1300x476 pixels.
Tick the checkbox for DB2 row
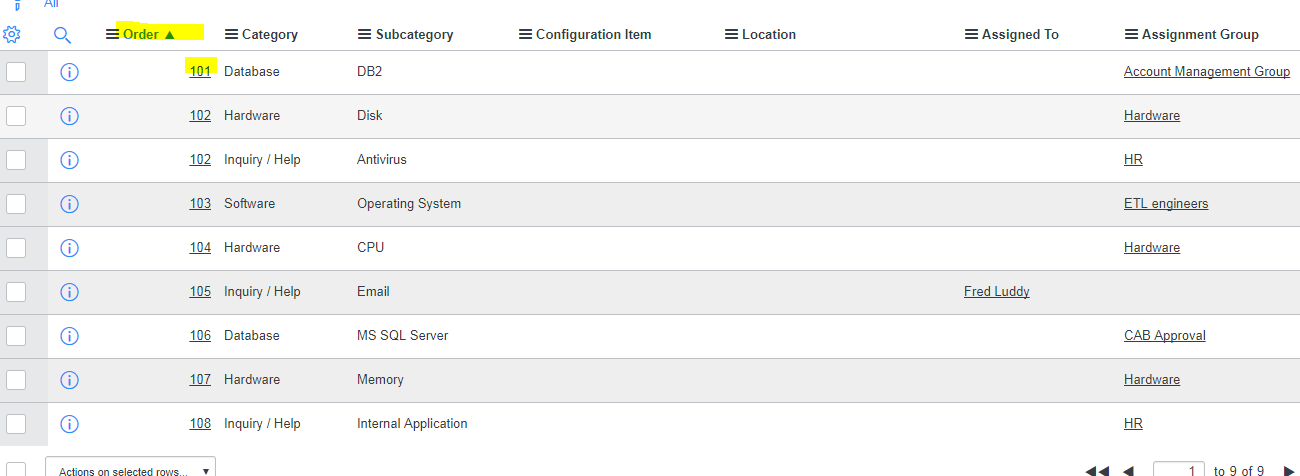pos(16,72)
